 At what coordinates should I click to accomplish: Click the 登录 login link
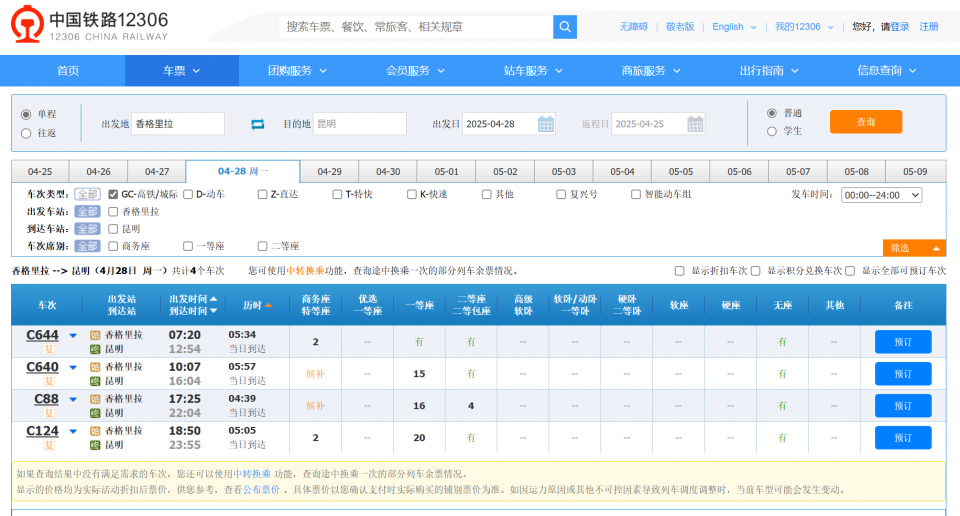899,27
